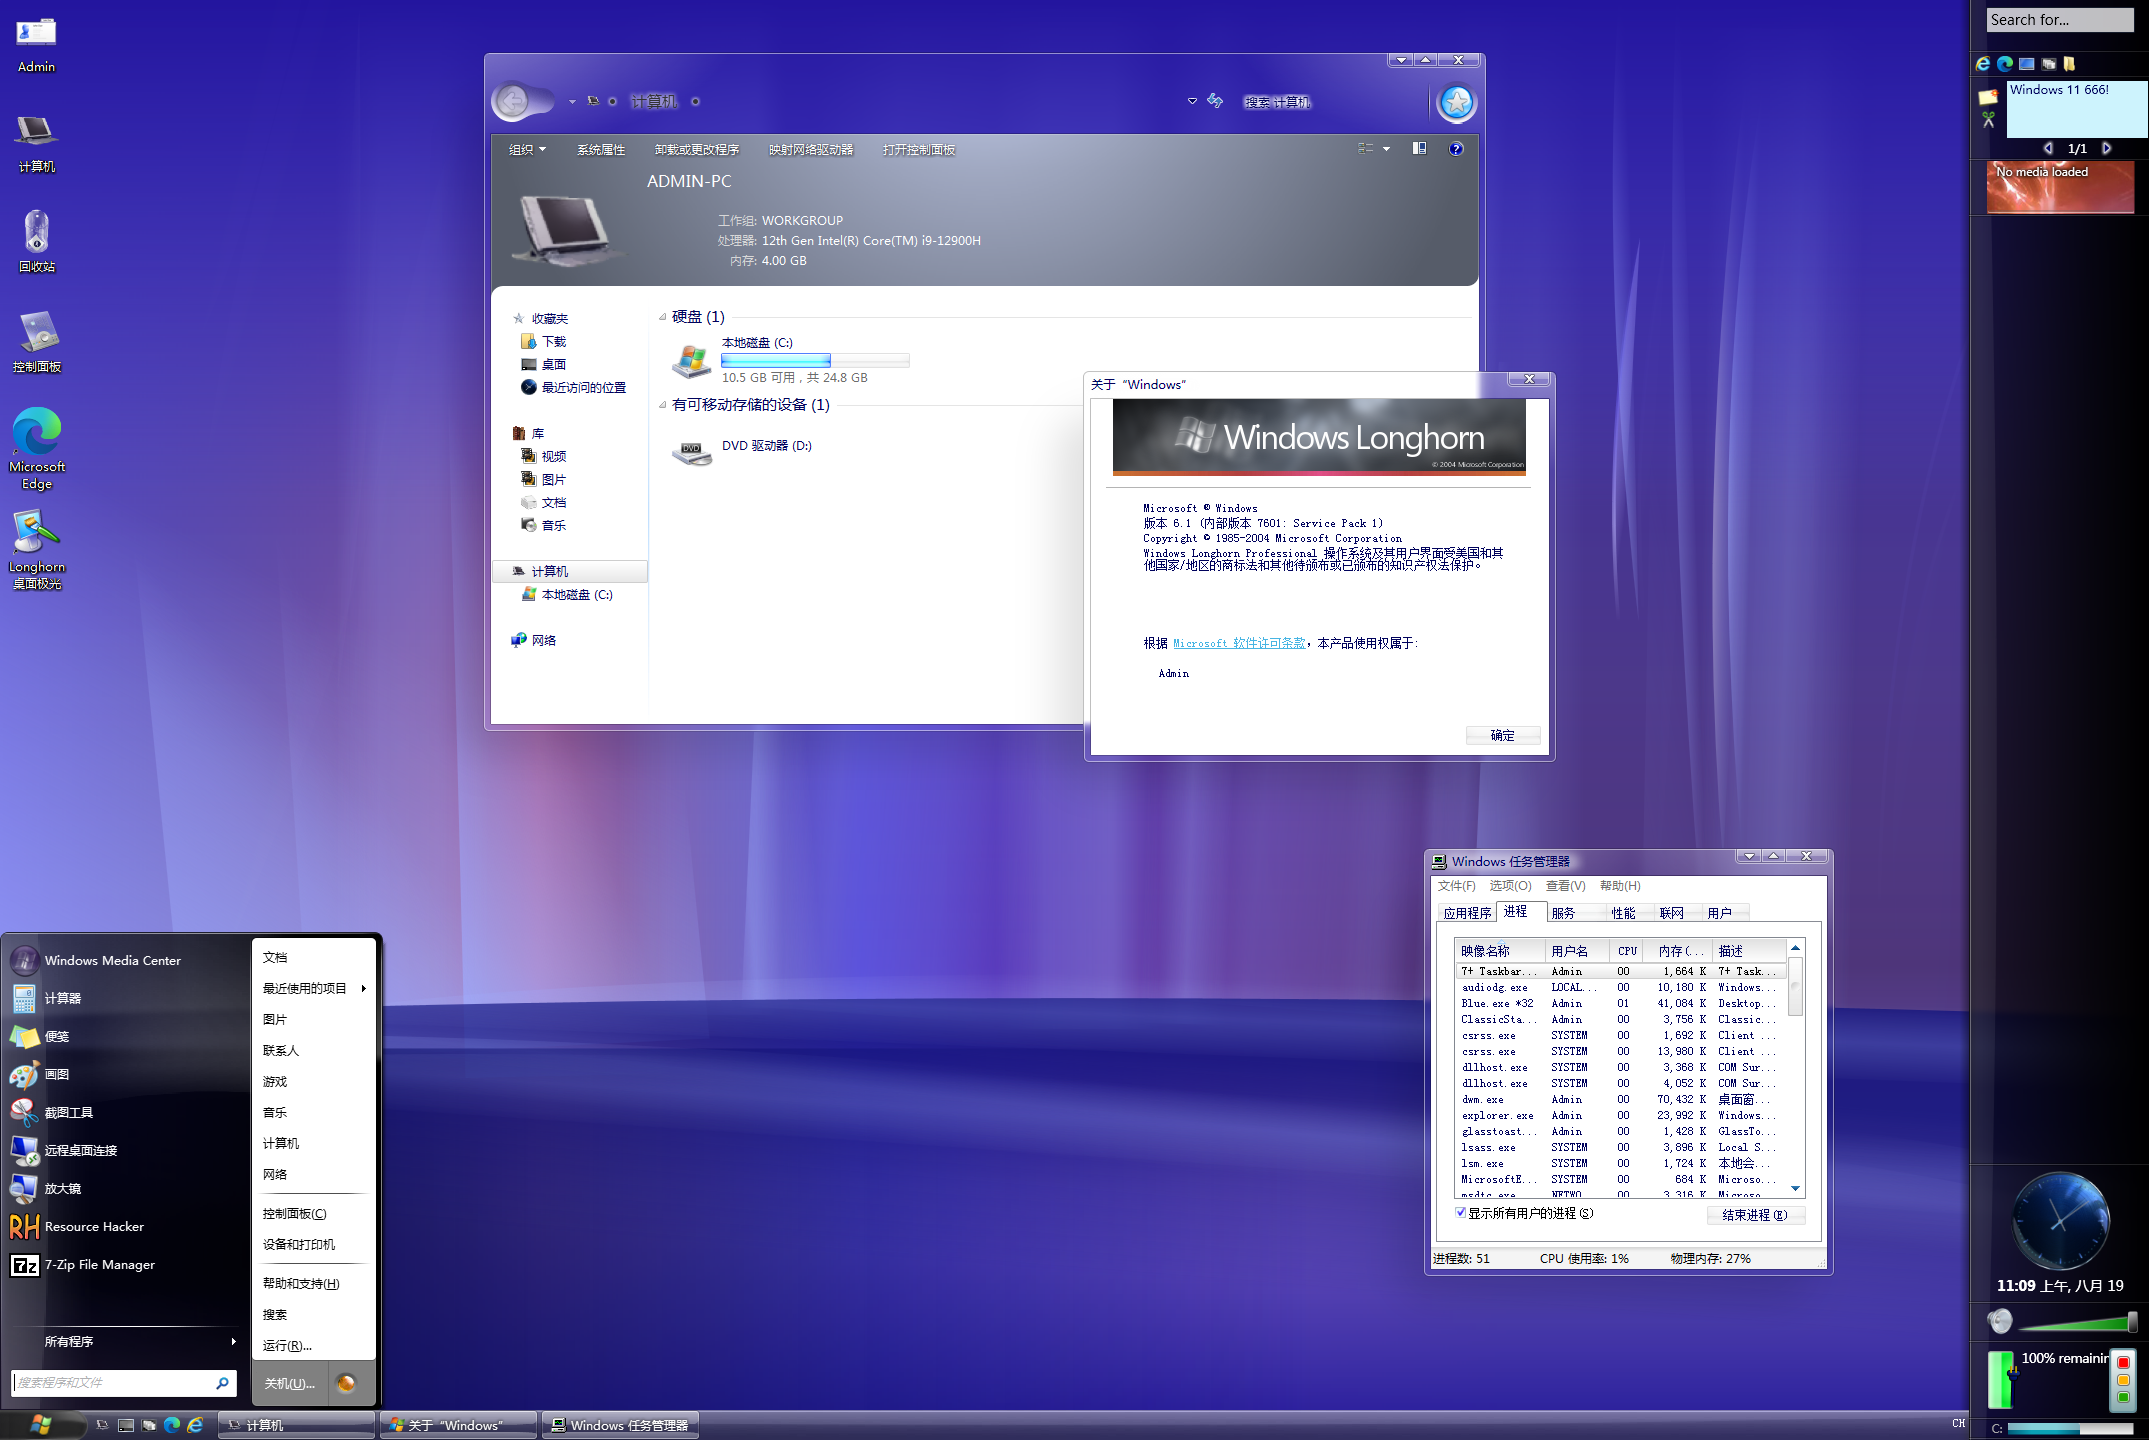Open Internet Explorer from sidebar quick launch

(1983, 64)
